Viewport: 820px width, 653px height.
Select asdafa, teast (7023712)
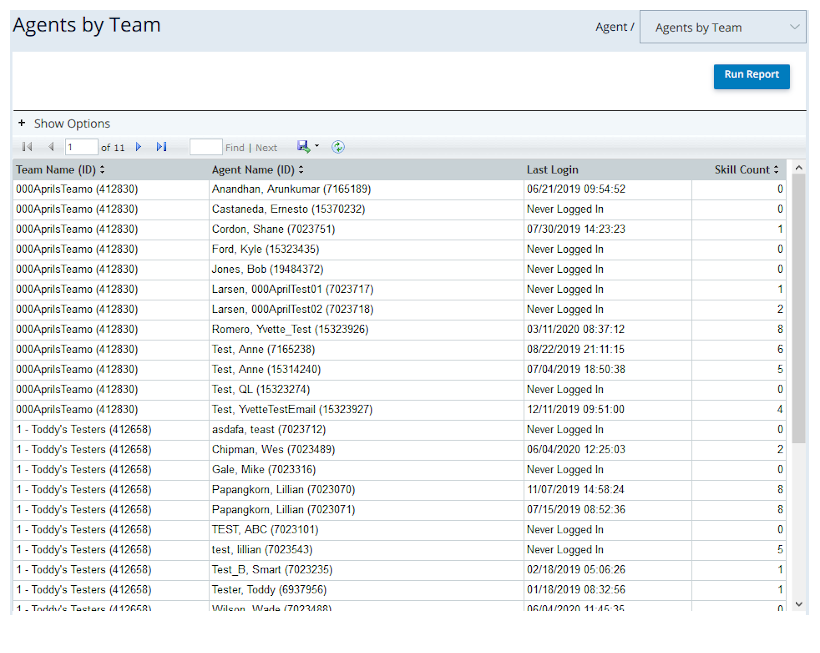269,429
